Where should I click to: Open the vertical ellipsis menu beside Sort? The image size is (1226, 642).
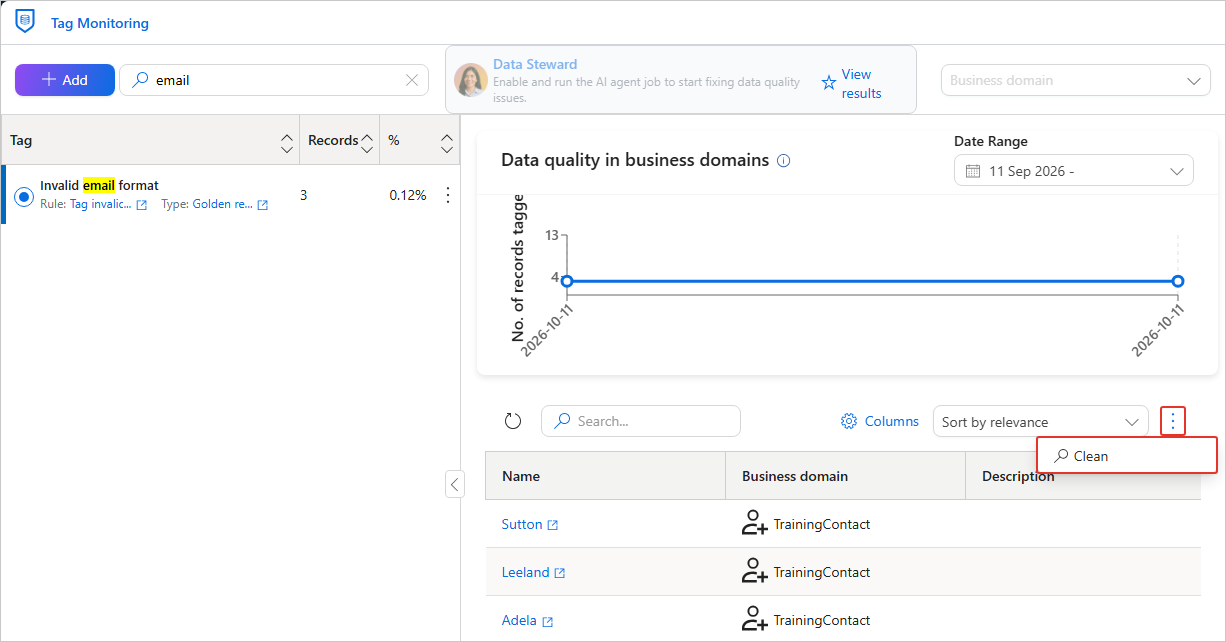coord(1173,421)
